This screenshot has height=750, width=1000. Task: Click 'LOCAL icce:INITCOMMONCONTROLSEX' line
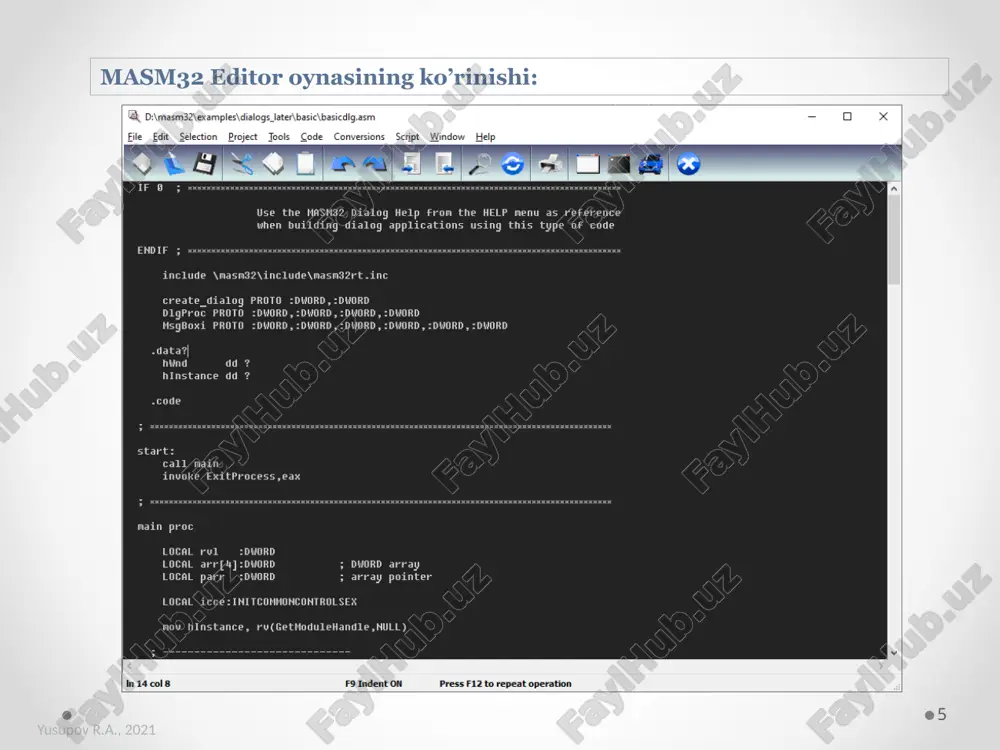coord(260,602)
